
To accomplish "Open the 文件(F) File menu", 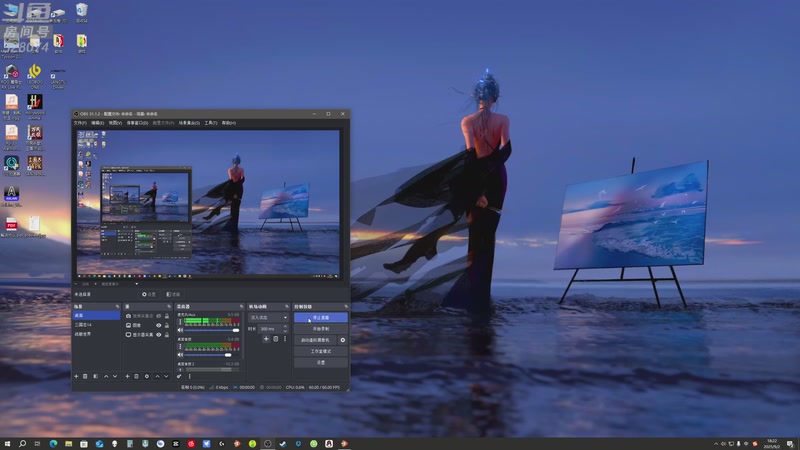I will pyautogui.click(x=80, y=123).
